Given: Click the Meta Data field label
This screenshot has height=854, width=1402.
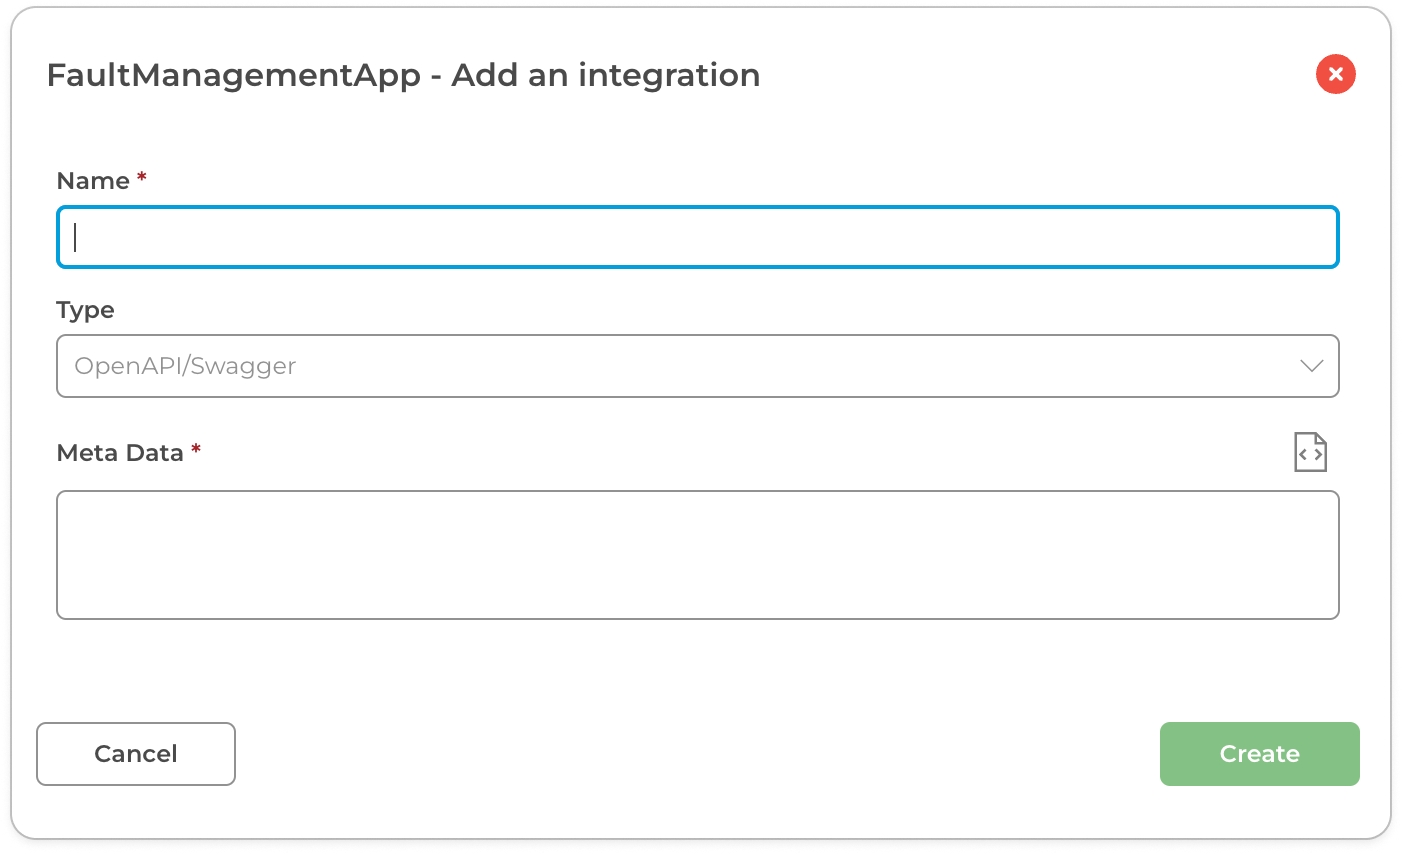Looking at the screenshot, I should pos(120,453).
